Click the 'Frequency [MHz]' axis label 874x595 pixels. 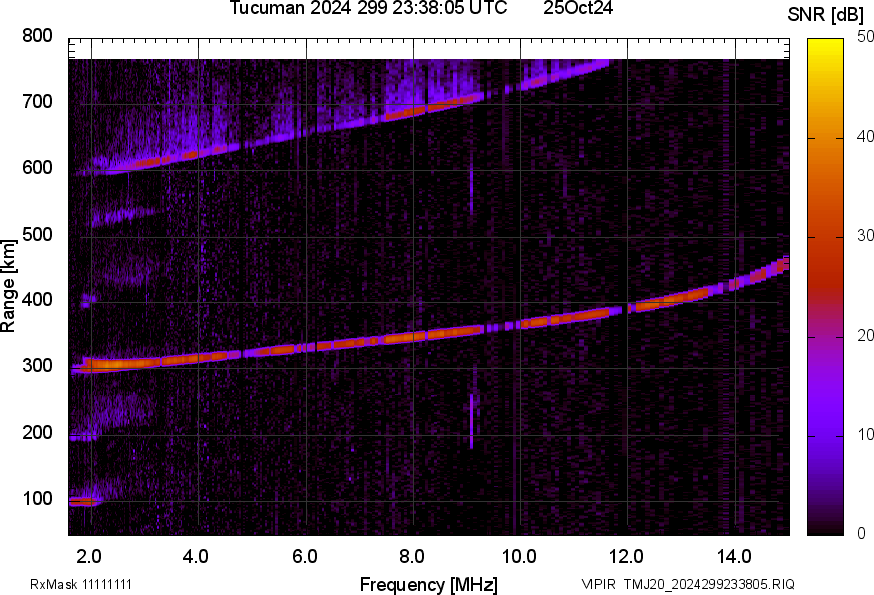pyautogui.click(x=429, y=585)
